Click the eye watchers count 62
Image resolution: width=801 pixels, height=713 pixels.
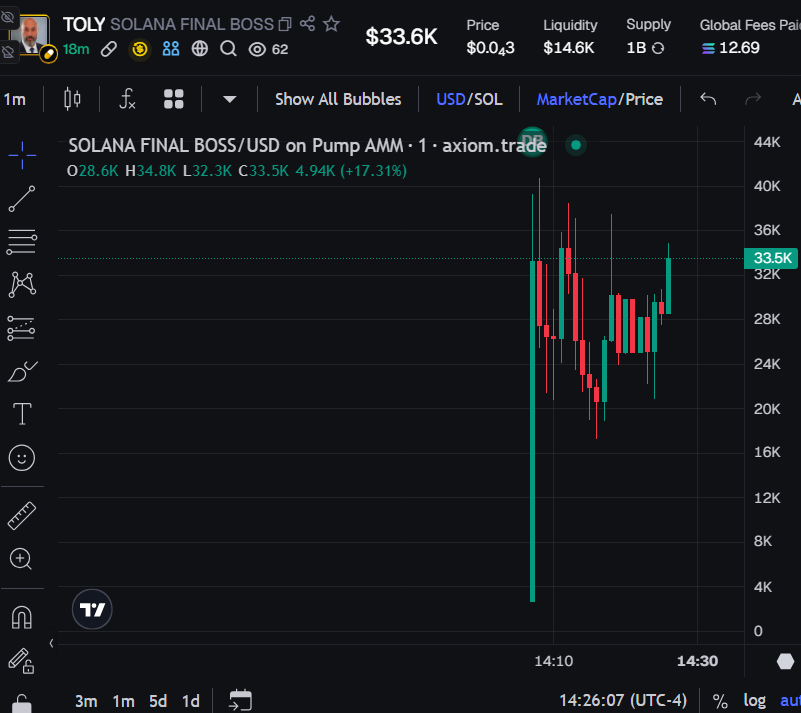268,49
